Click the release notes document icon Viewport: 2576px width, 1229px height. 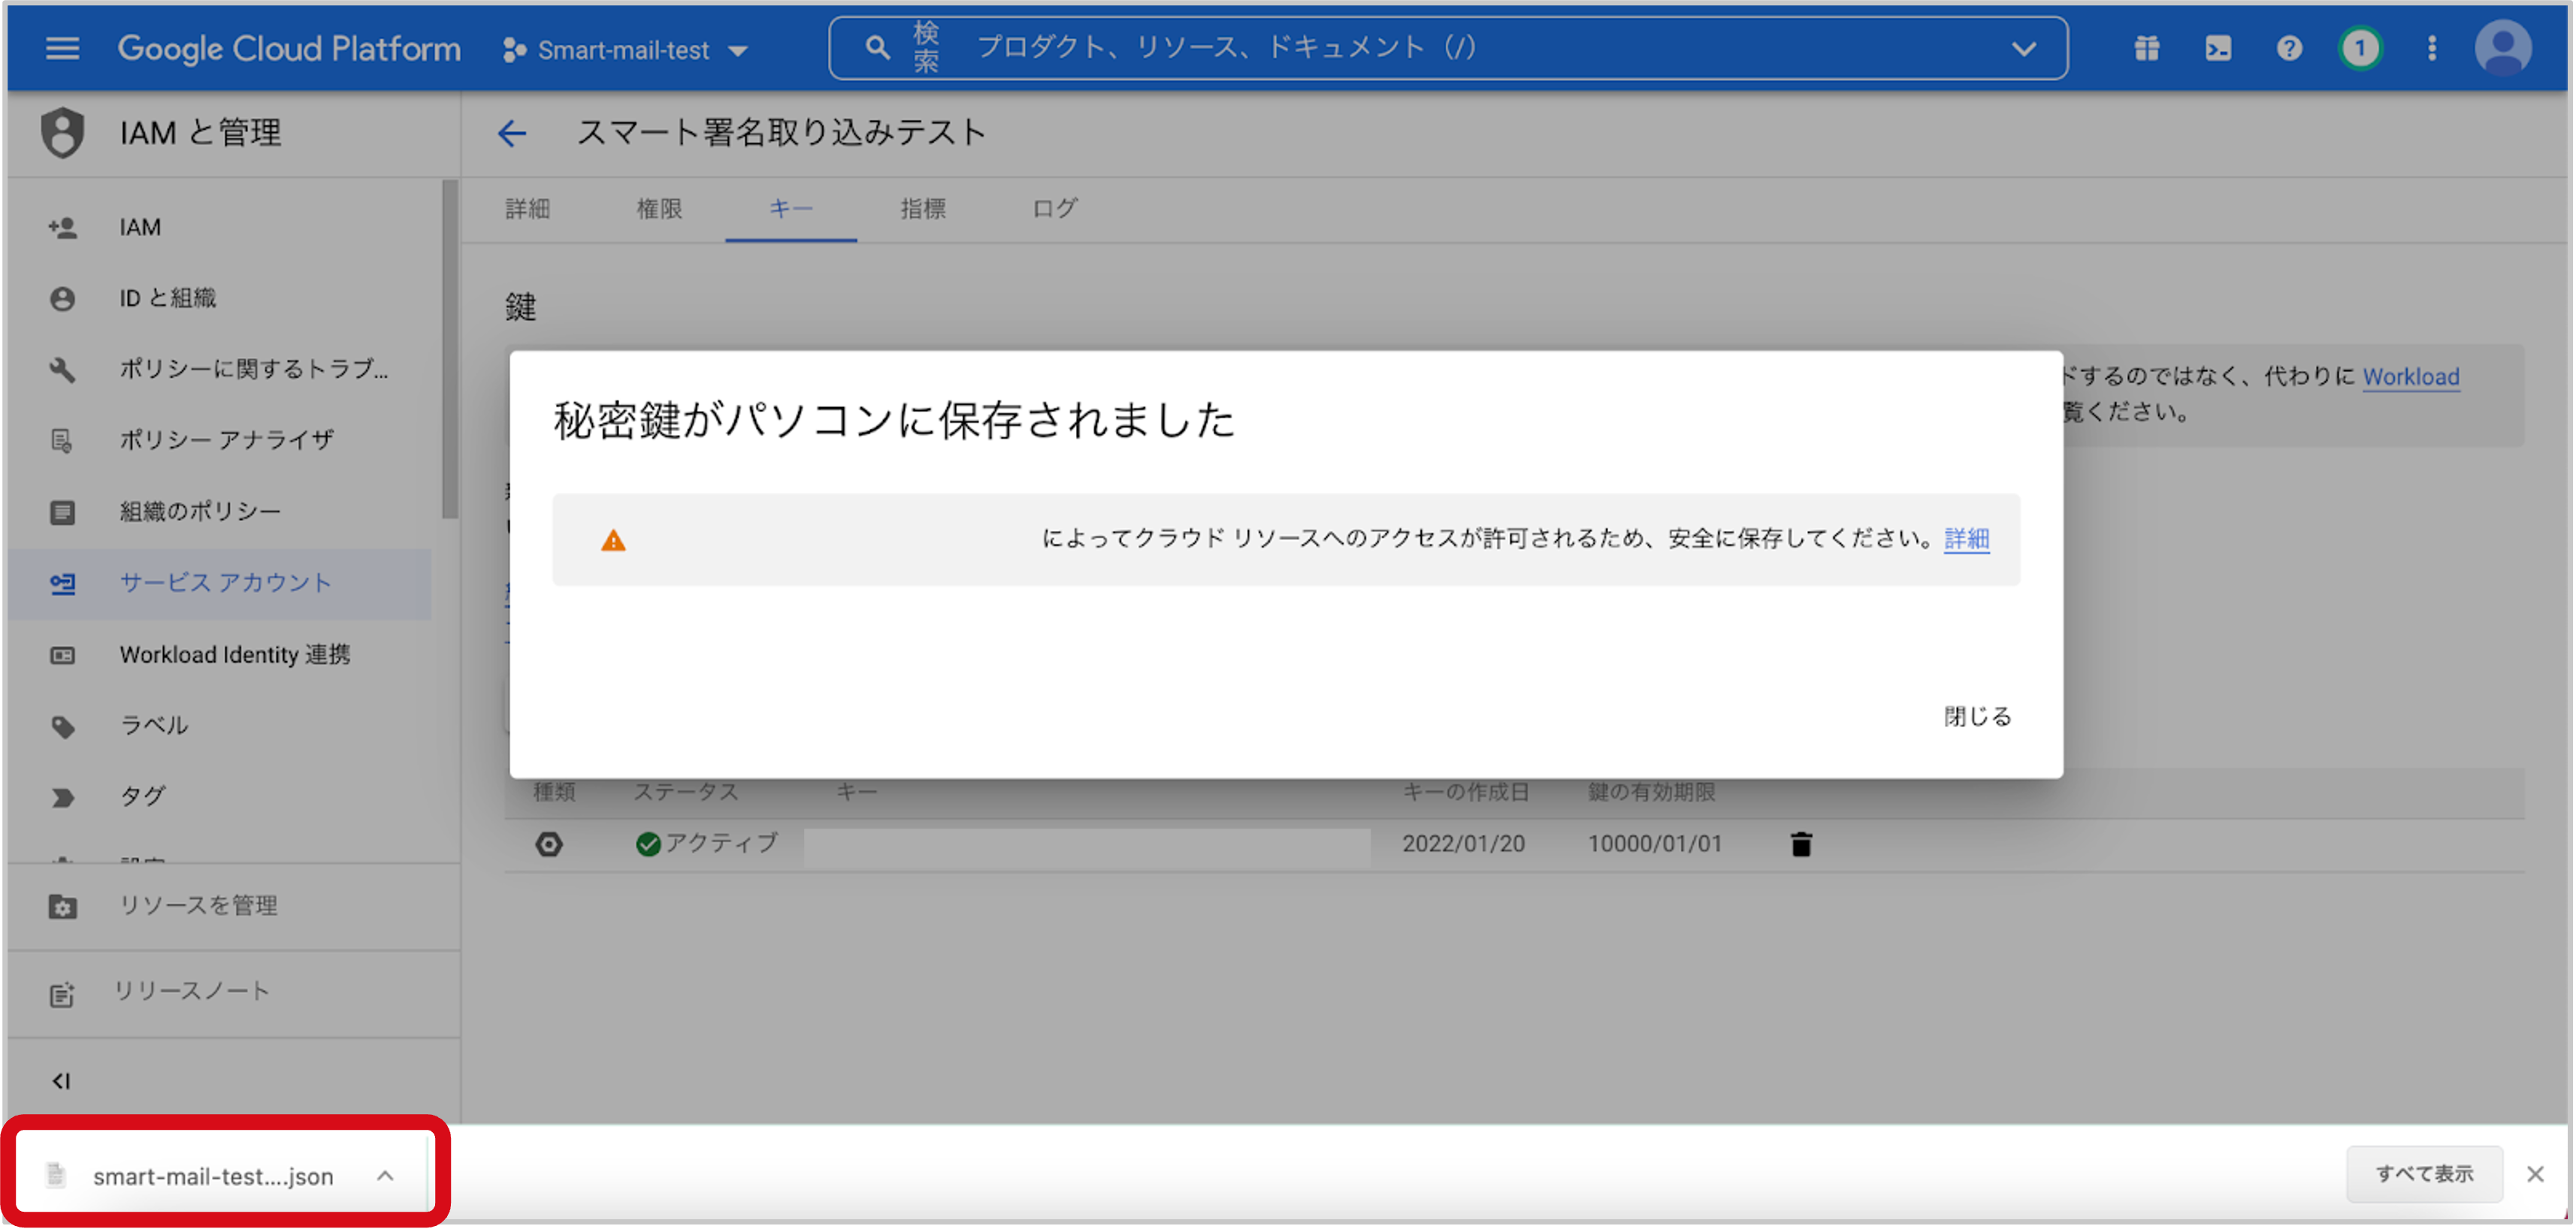tap(62, 995)
